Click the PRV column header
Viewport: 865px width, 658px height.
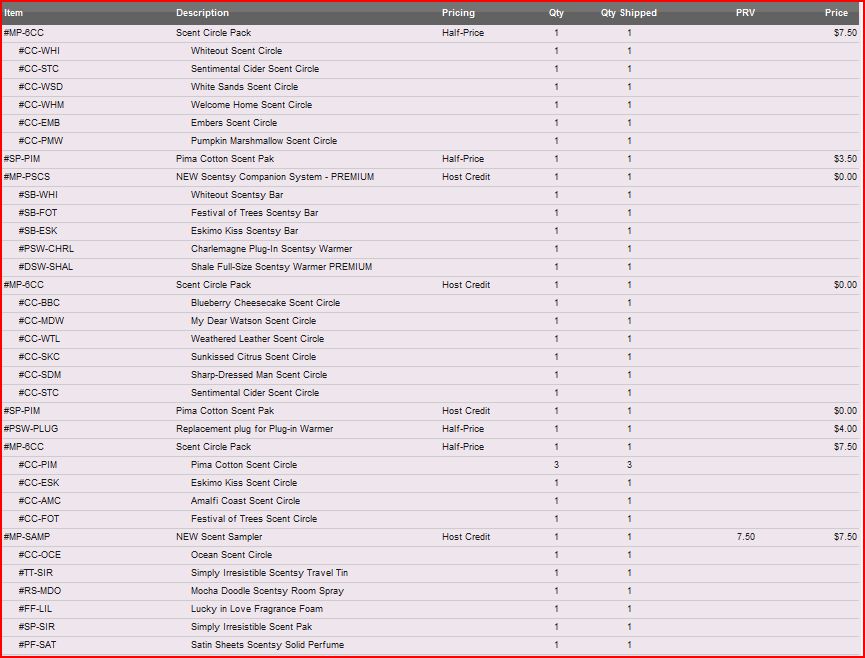tap(745, 13)
